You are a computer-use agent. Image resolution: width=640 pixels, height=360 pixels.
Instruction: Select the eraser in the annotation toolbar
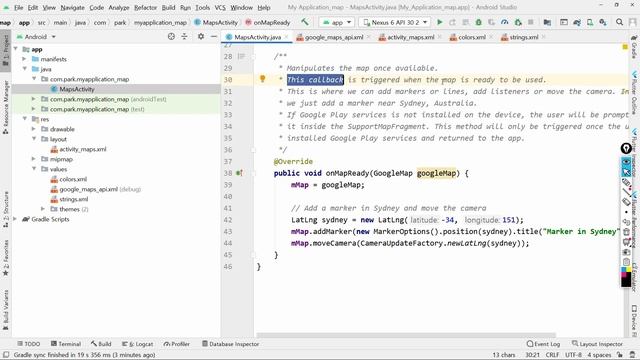626,202
